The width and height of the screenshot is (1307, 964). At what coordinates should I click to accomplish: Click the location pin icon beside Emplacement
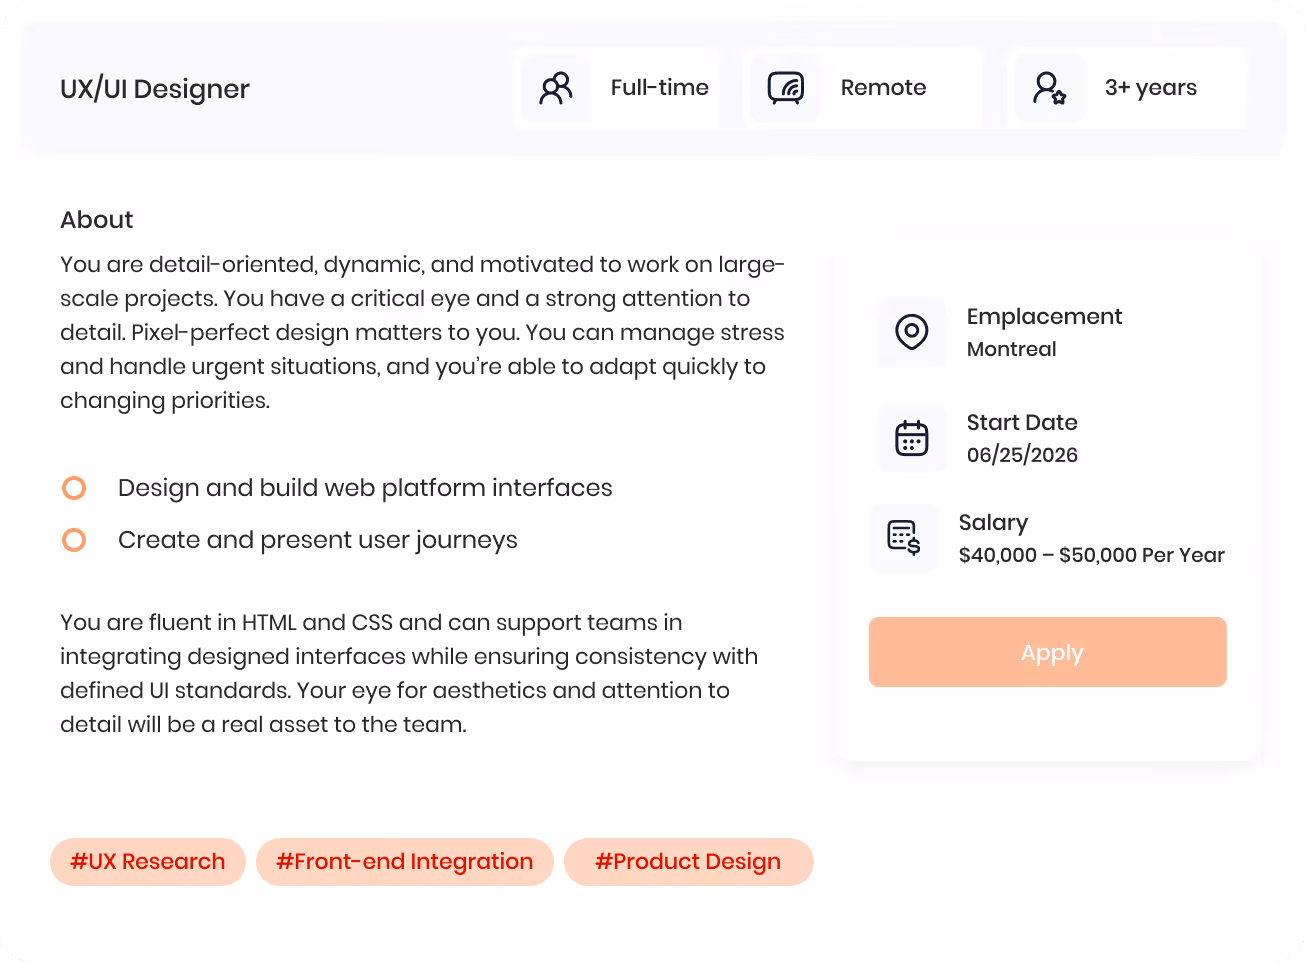tap(912, 332)
